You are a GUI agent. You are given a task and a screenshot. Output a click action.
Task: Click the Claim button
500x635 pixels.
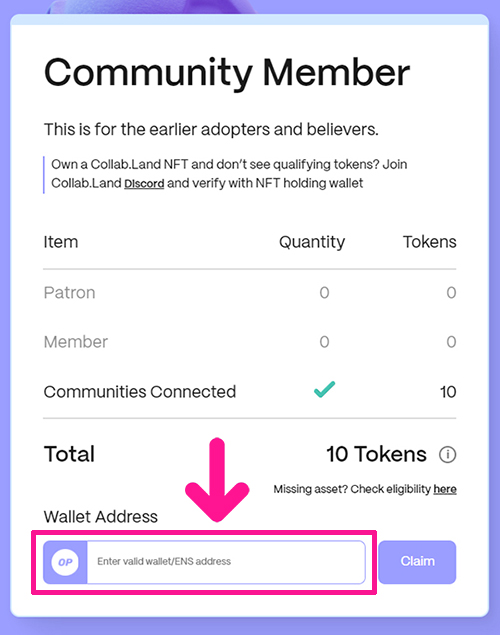coord(417,562)
